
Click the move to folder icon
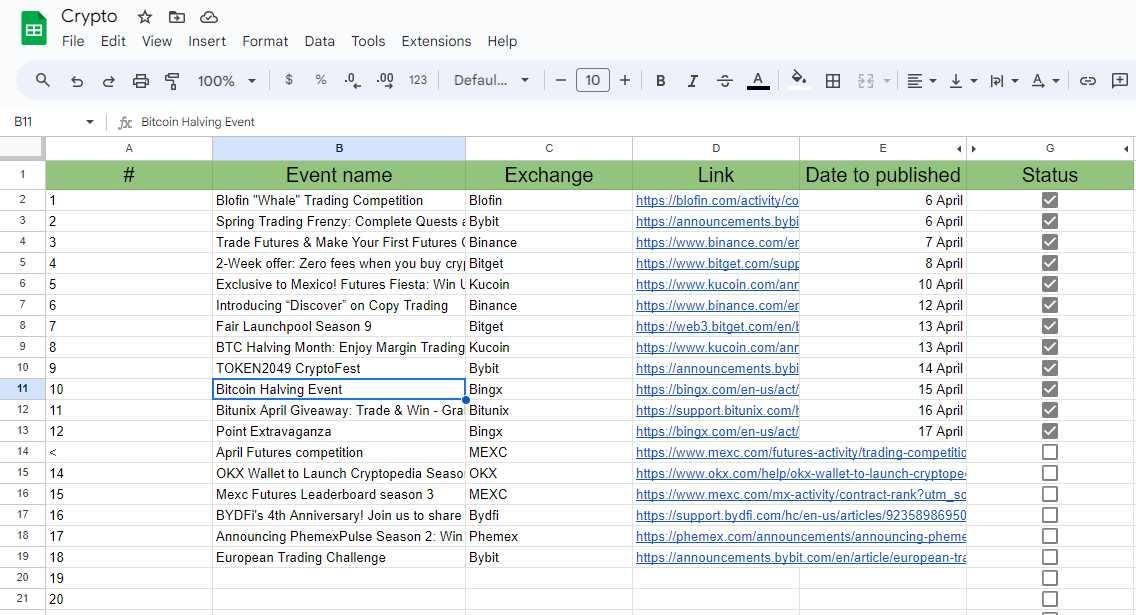177,17
